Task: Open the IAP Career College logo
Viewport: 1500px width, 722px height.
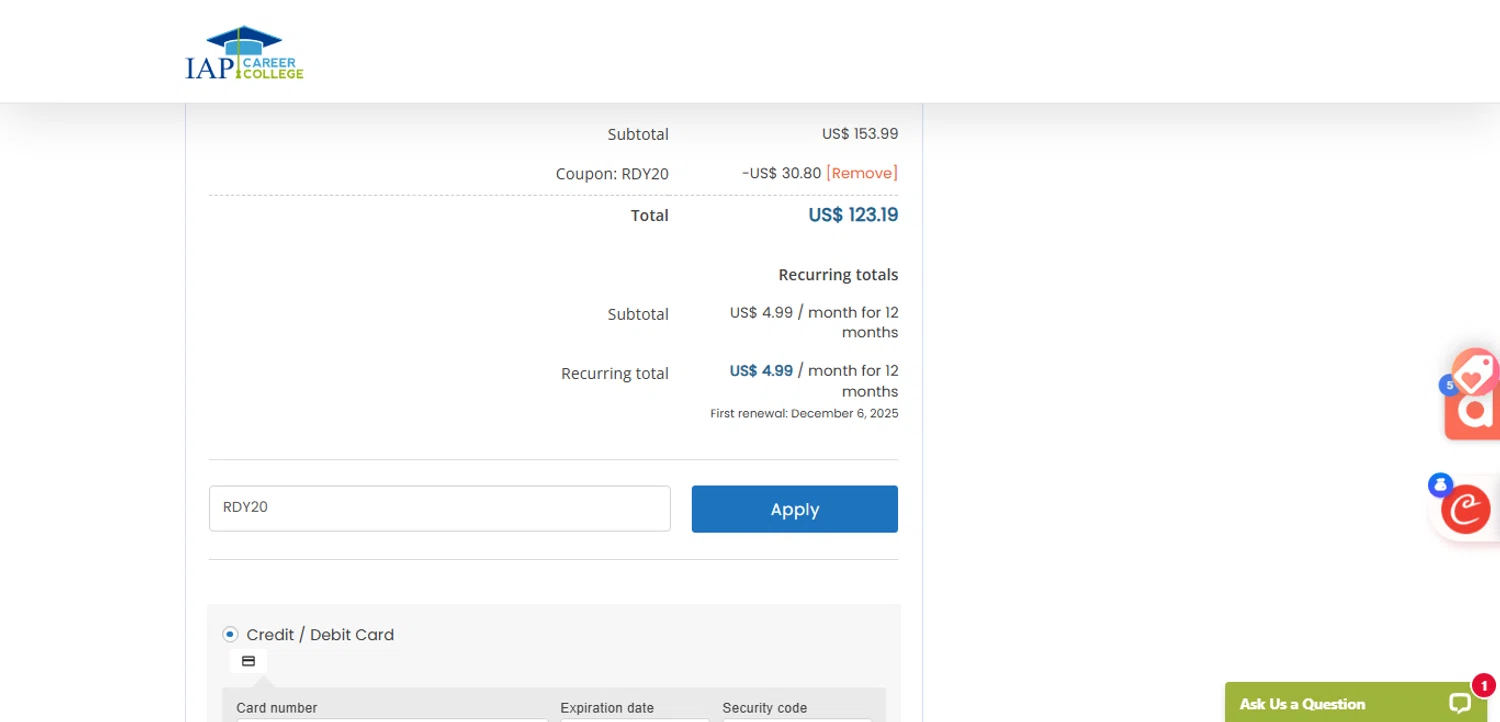Action: 244,53
